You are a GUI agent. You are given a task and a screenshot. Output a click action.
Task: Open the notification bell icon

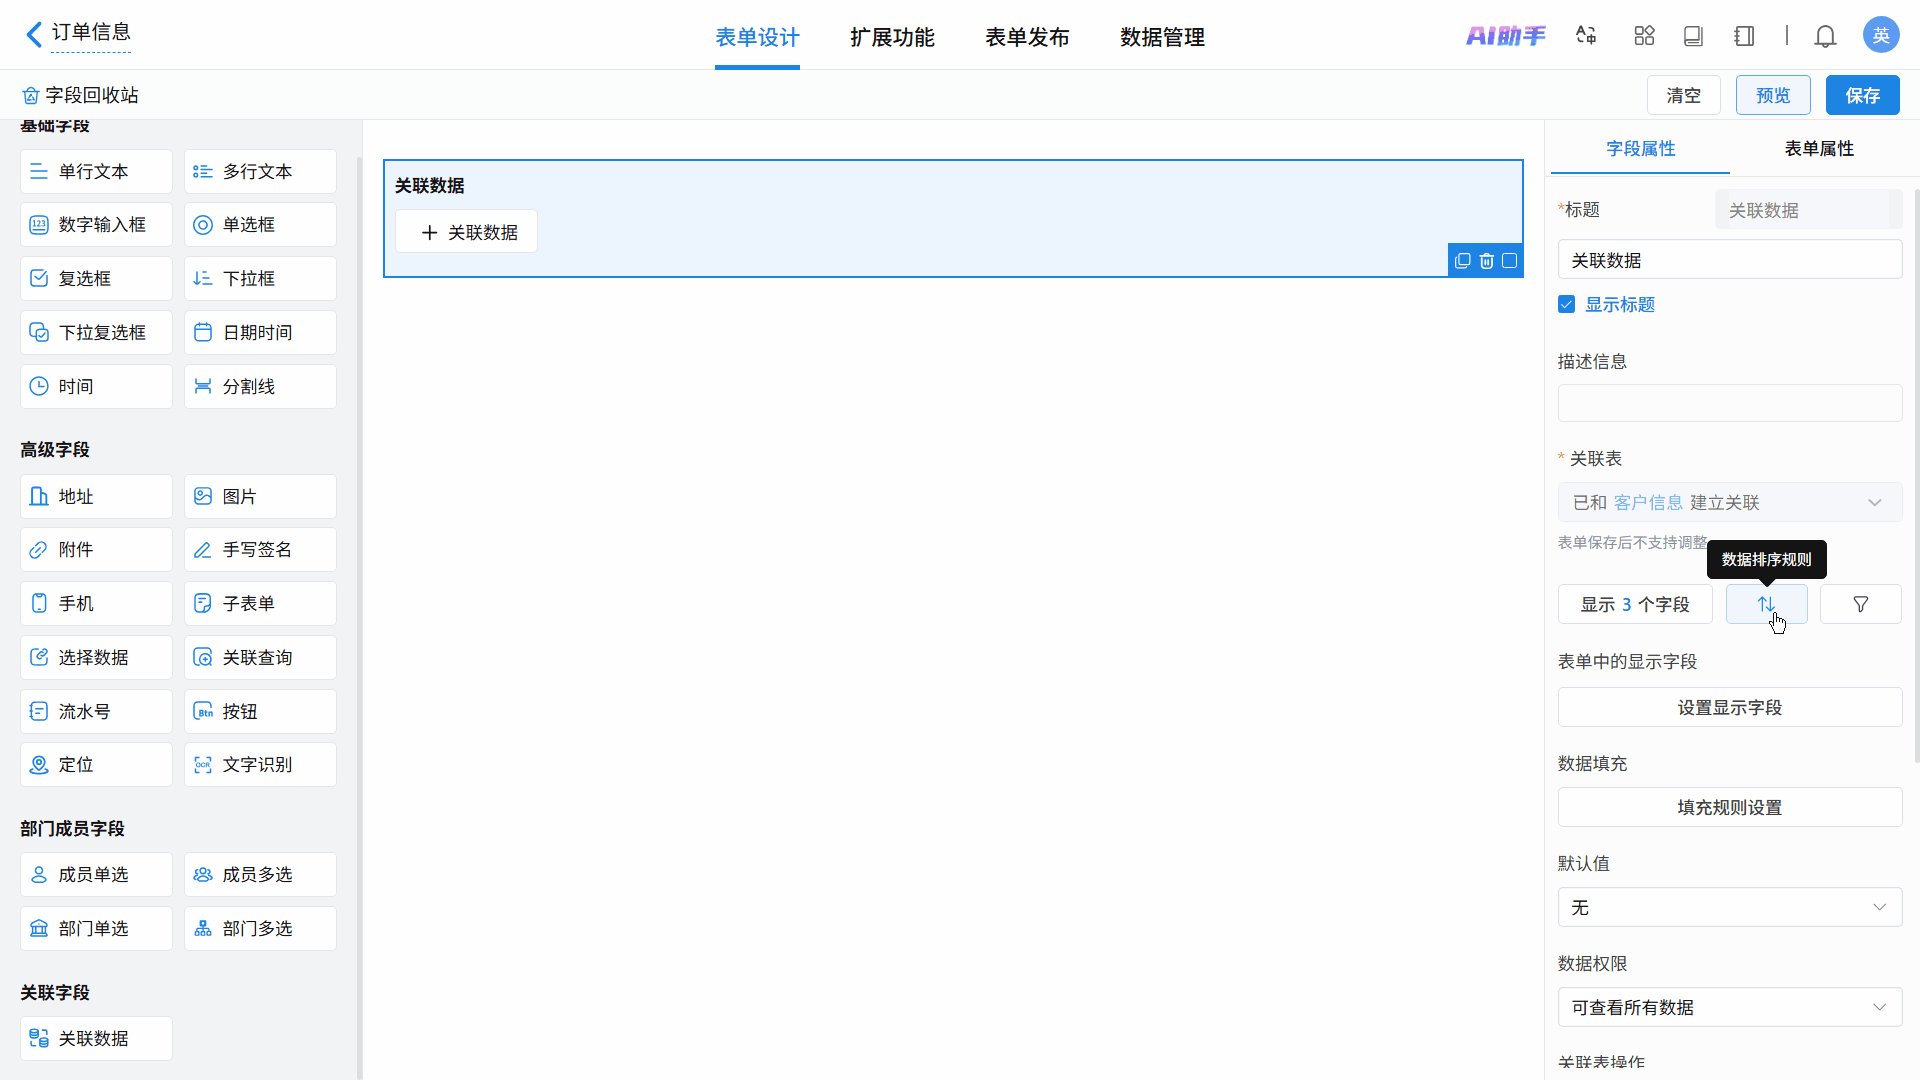1825,37
